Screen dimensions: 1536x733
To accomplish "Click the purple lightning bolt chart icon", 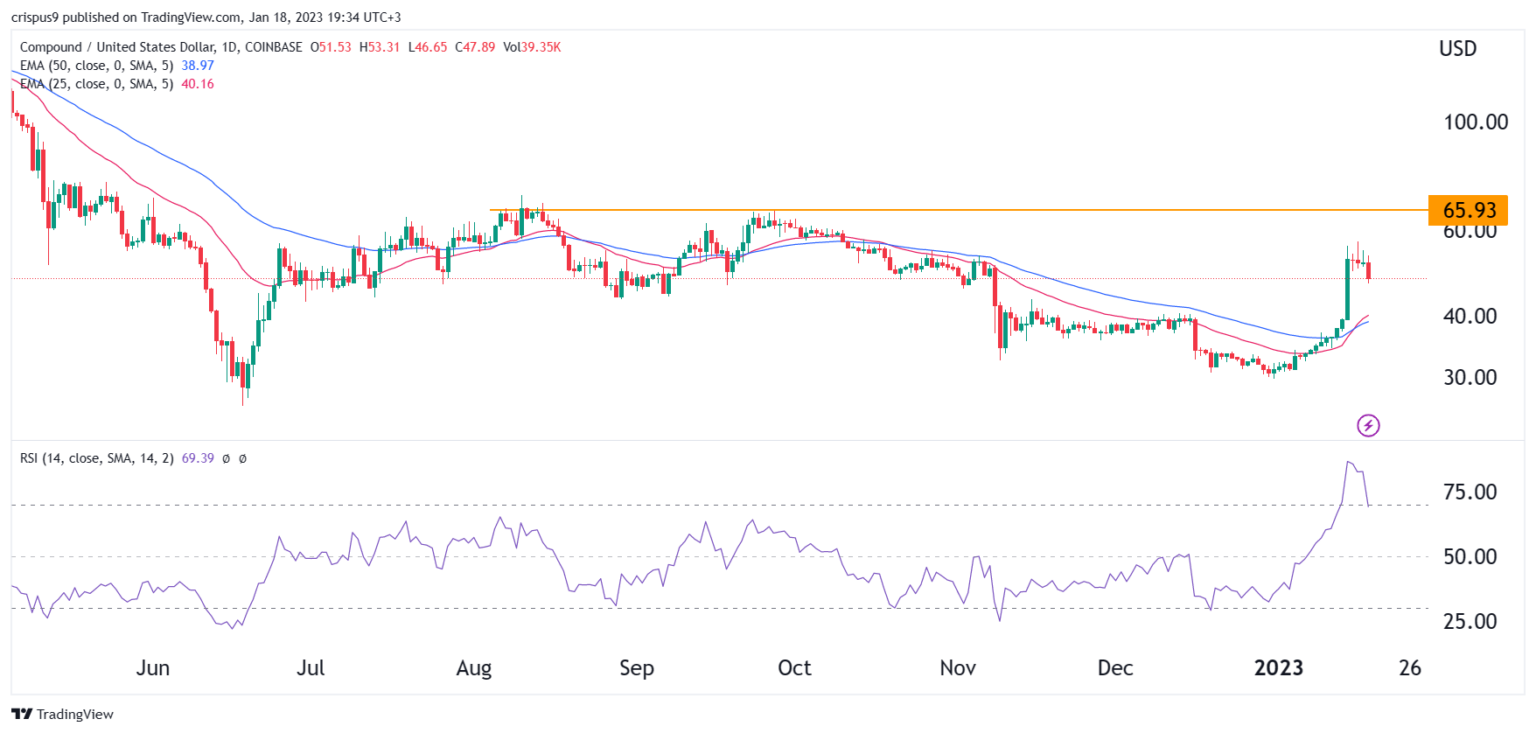I will click(x=1369, y=425).
